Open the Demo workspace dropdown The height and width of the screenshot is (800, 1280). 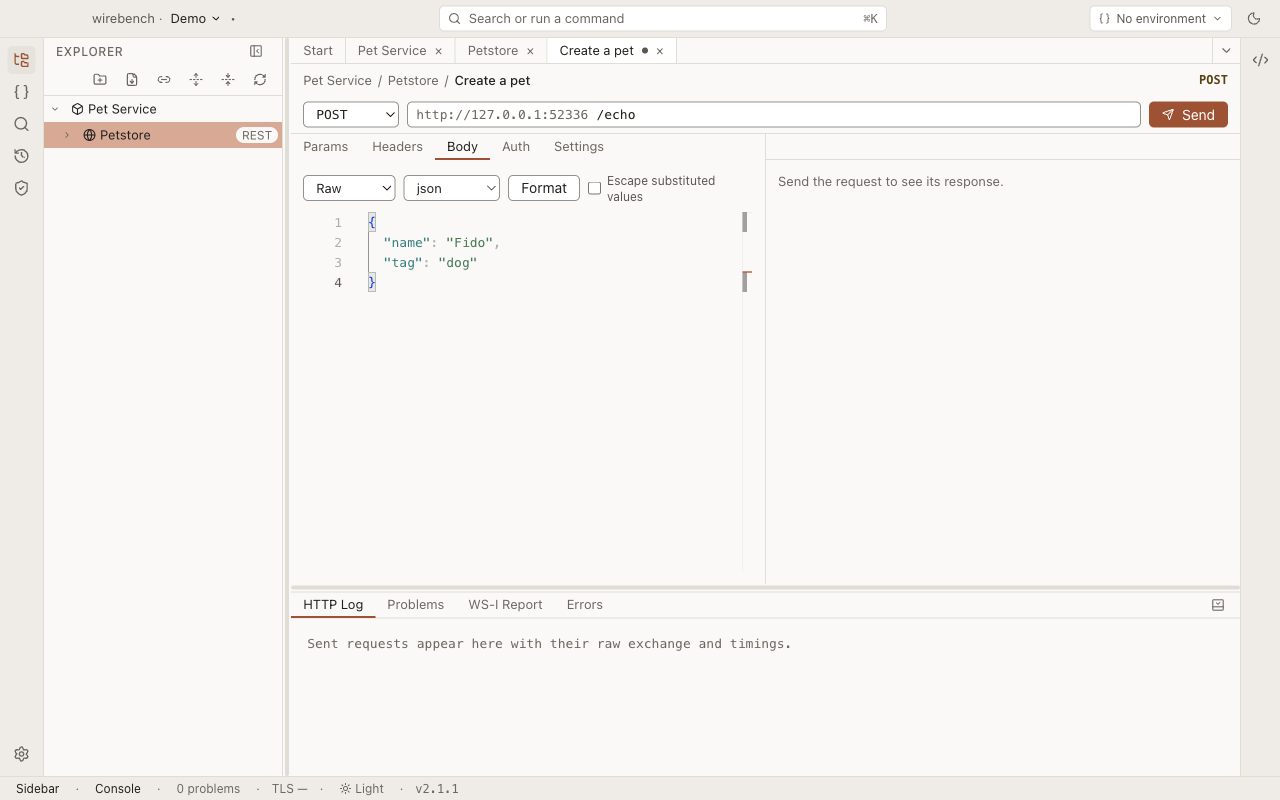tap(196, 18)
